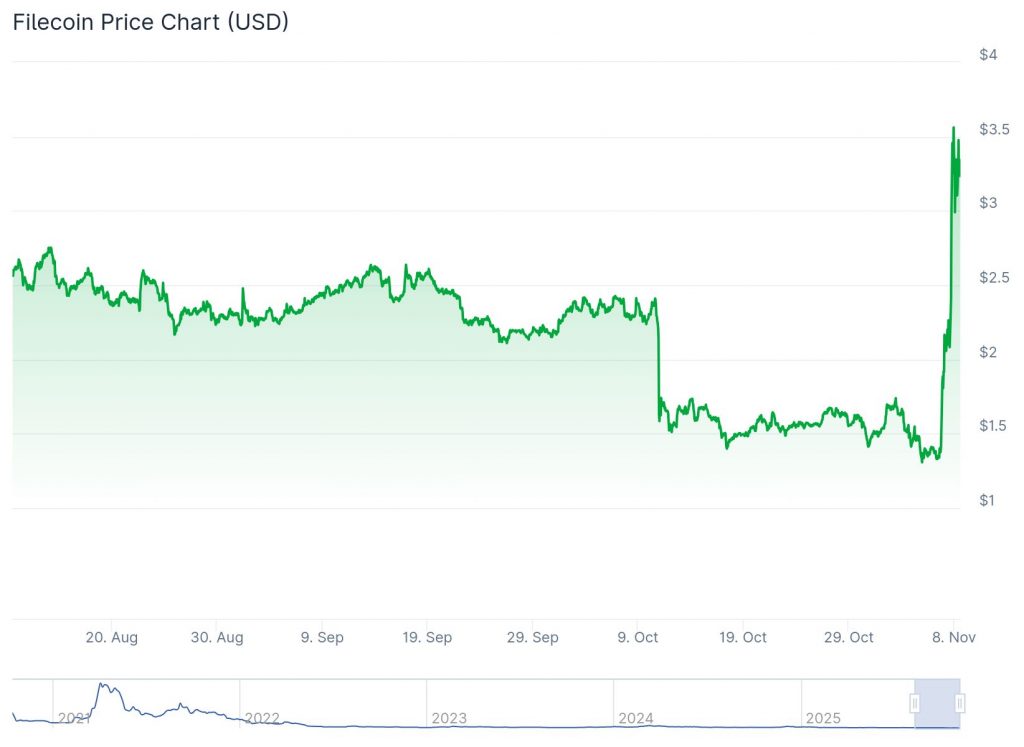Click the $3.5 price axis label
The image size is (1024, 747).
994,129
